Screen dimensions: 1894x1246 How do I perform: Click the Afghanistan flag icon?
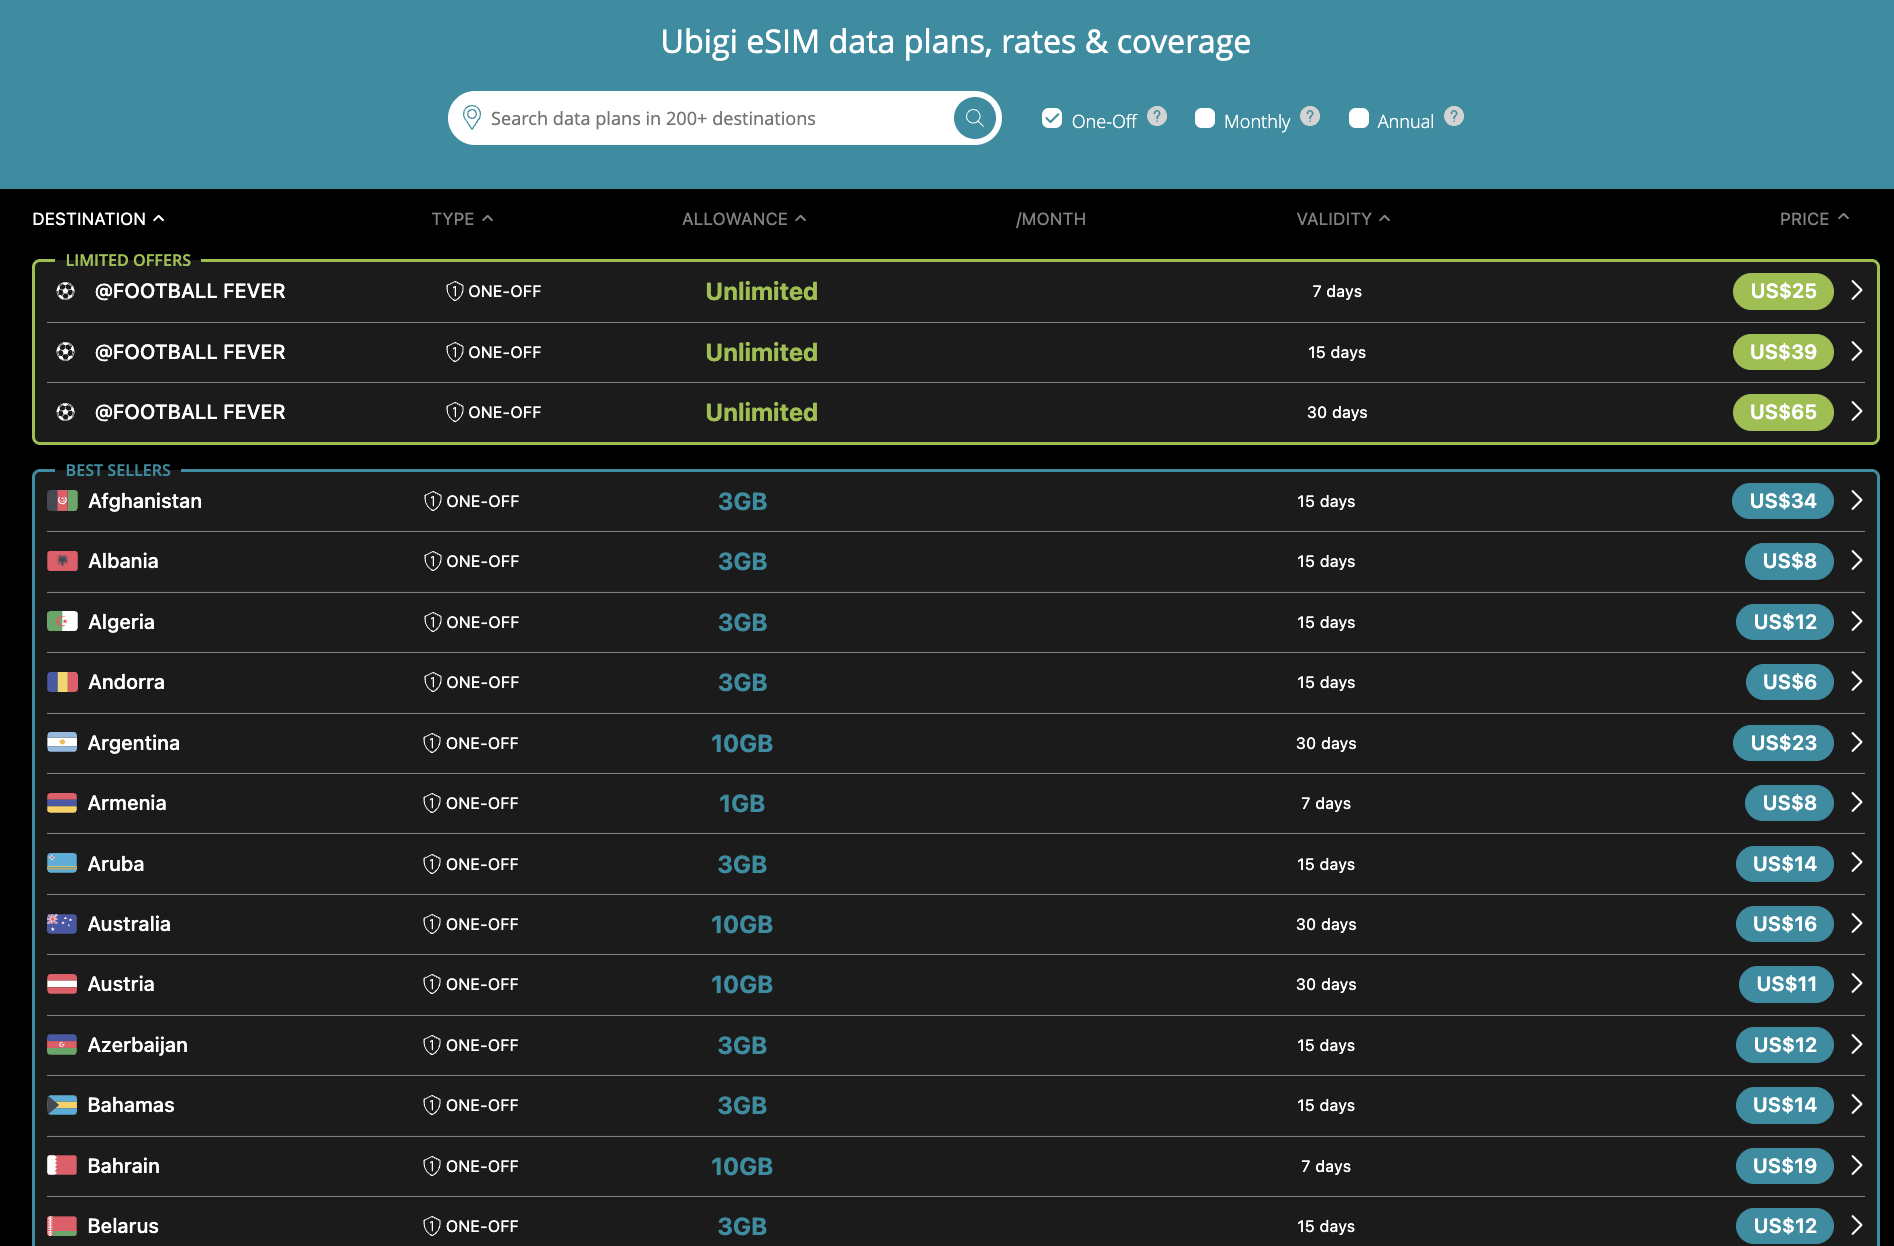62,501
